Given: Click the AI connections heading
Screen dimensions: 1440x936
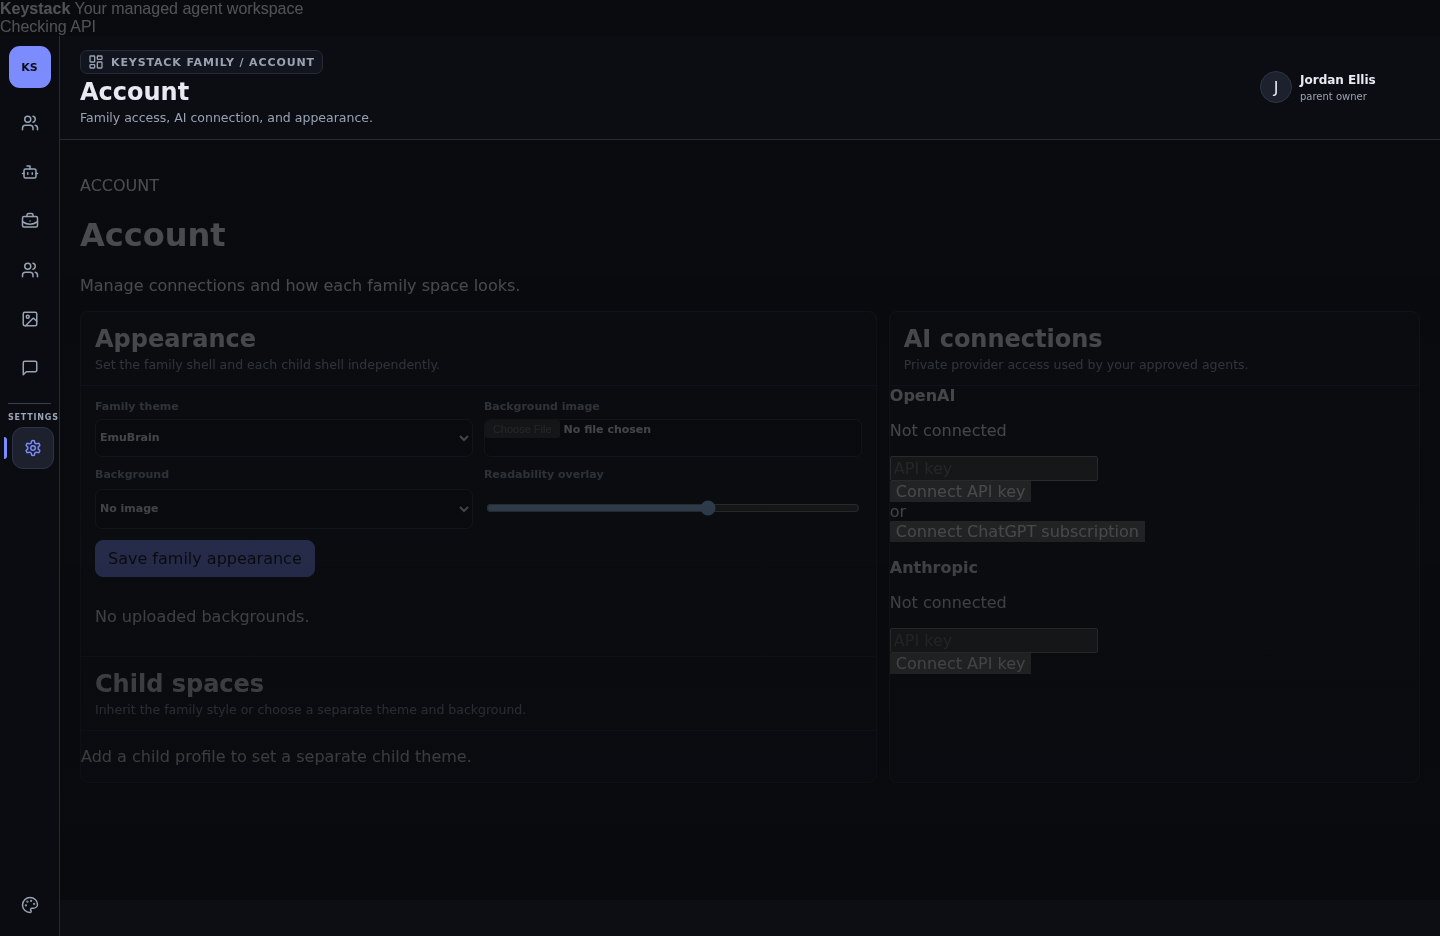Looking at the screenshot, I should [1003, 338].
